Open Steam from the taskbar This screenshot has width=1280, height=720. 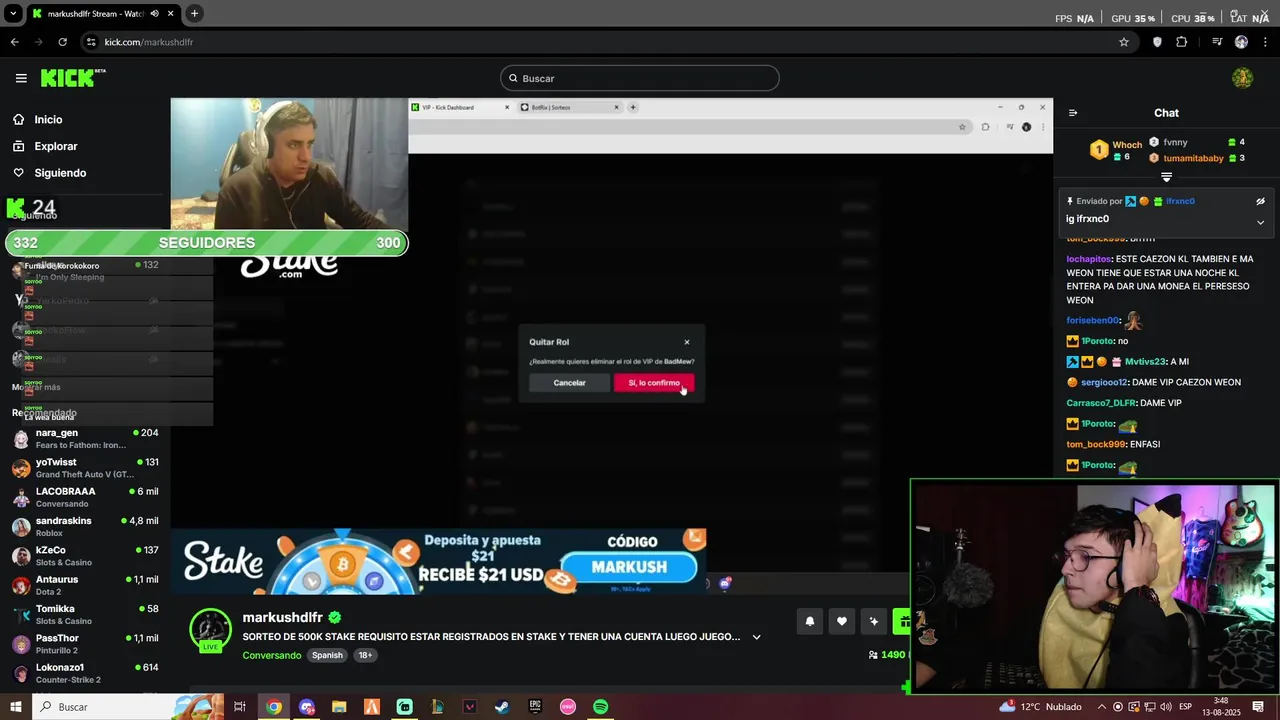pyautogui.click(x=502, y=707)
